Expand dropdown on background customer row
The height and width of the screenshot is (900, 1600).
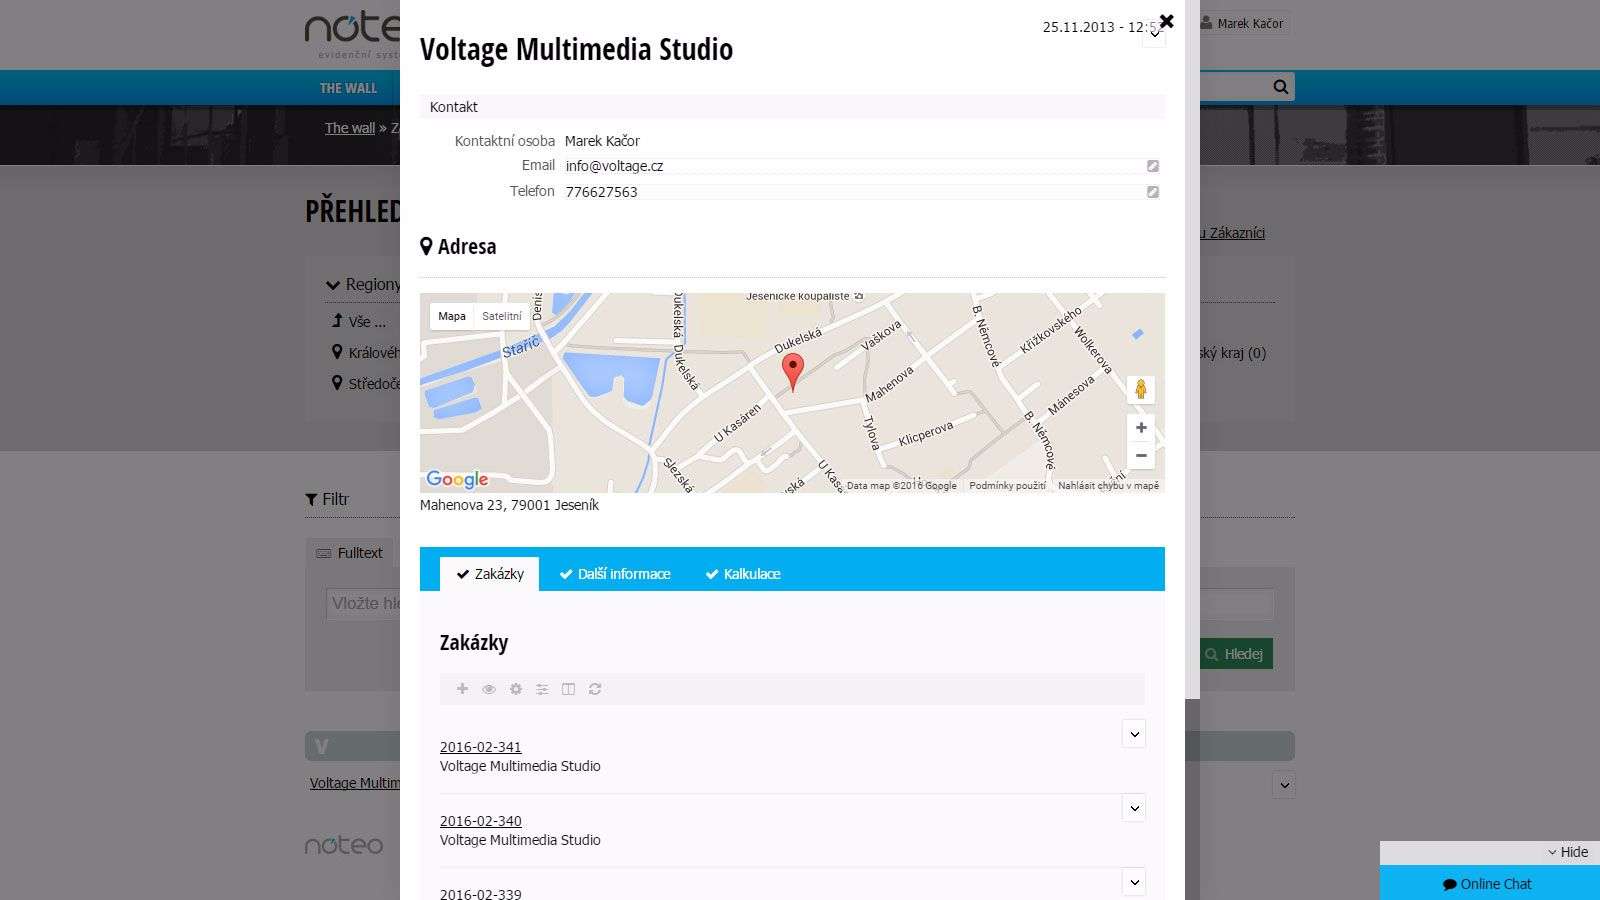click(x=1284, y=785)
